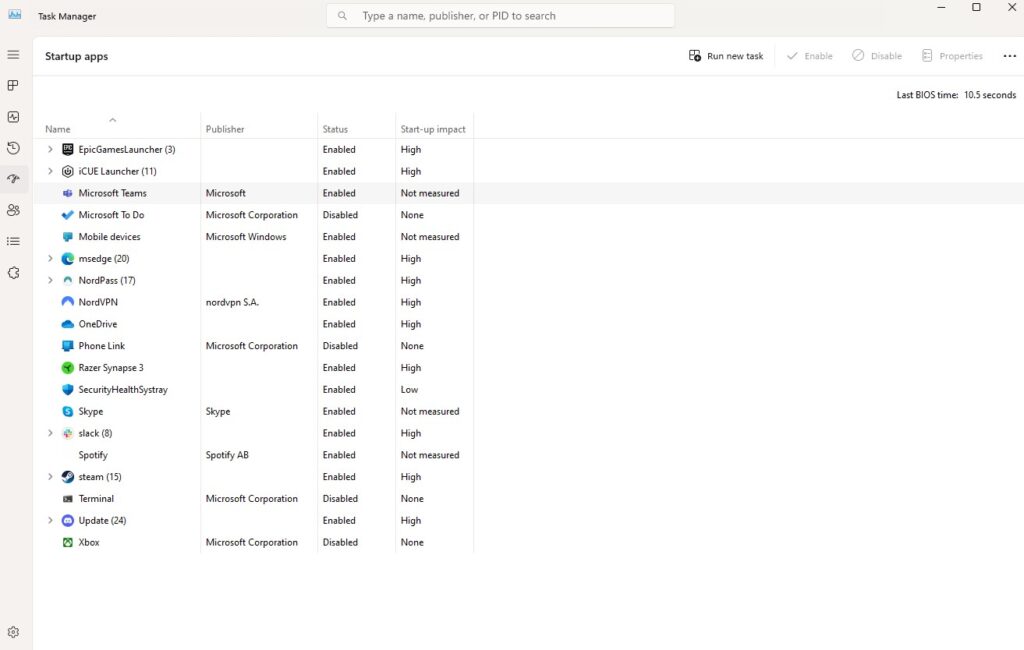
Task: Click the Microsoft Teams app icon
Action: click(x=67, y=193)
